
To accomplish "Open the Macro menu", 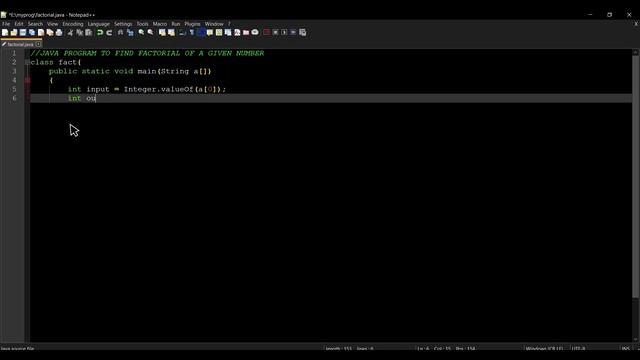I will (x=160, y=24).
